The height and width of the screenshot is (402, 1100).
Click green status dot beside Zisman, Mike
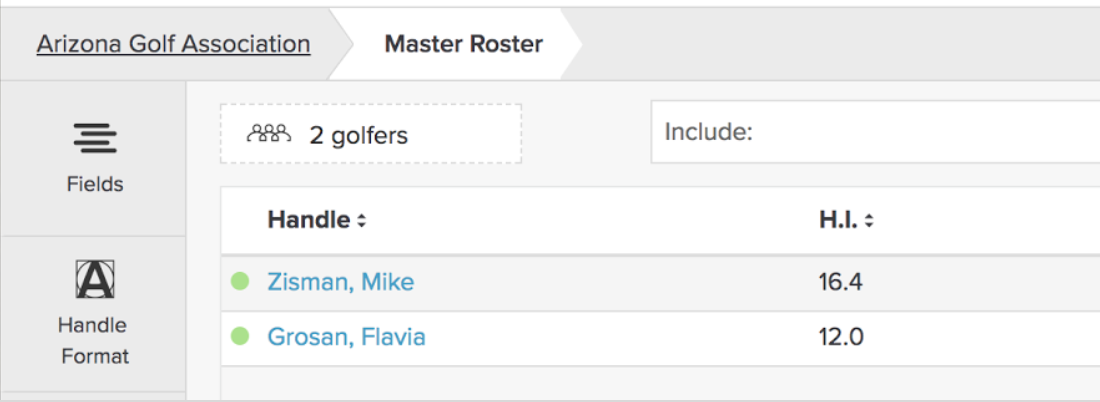(240, 282)
